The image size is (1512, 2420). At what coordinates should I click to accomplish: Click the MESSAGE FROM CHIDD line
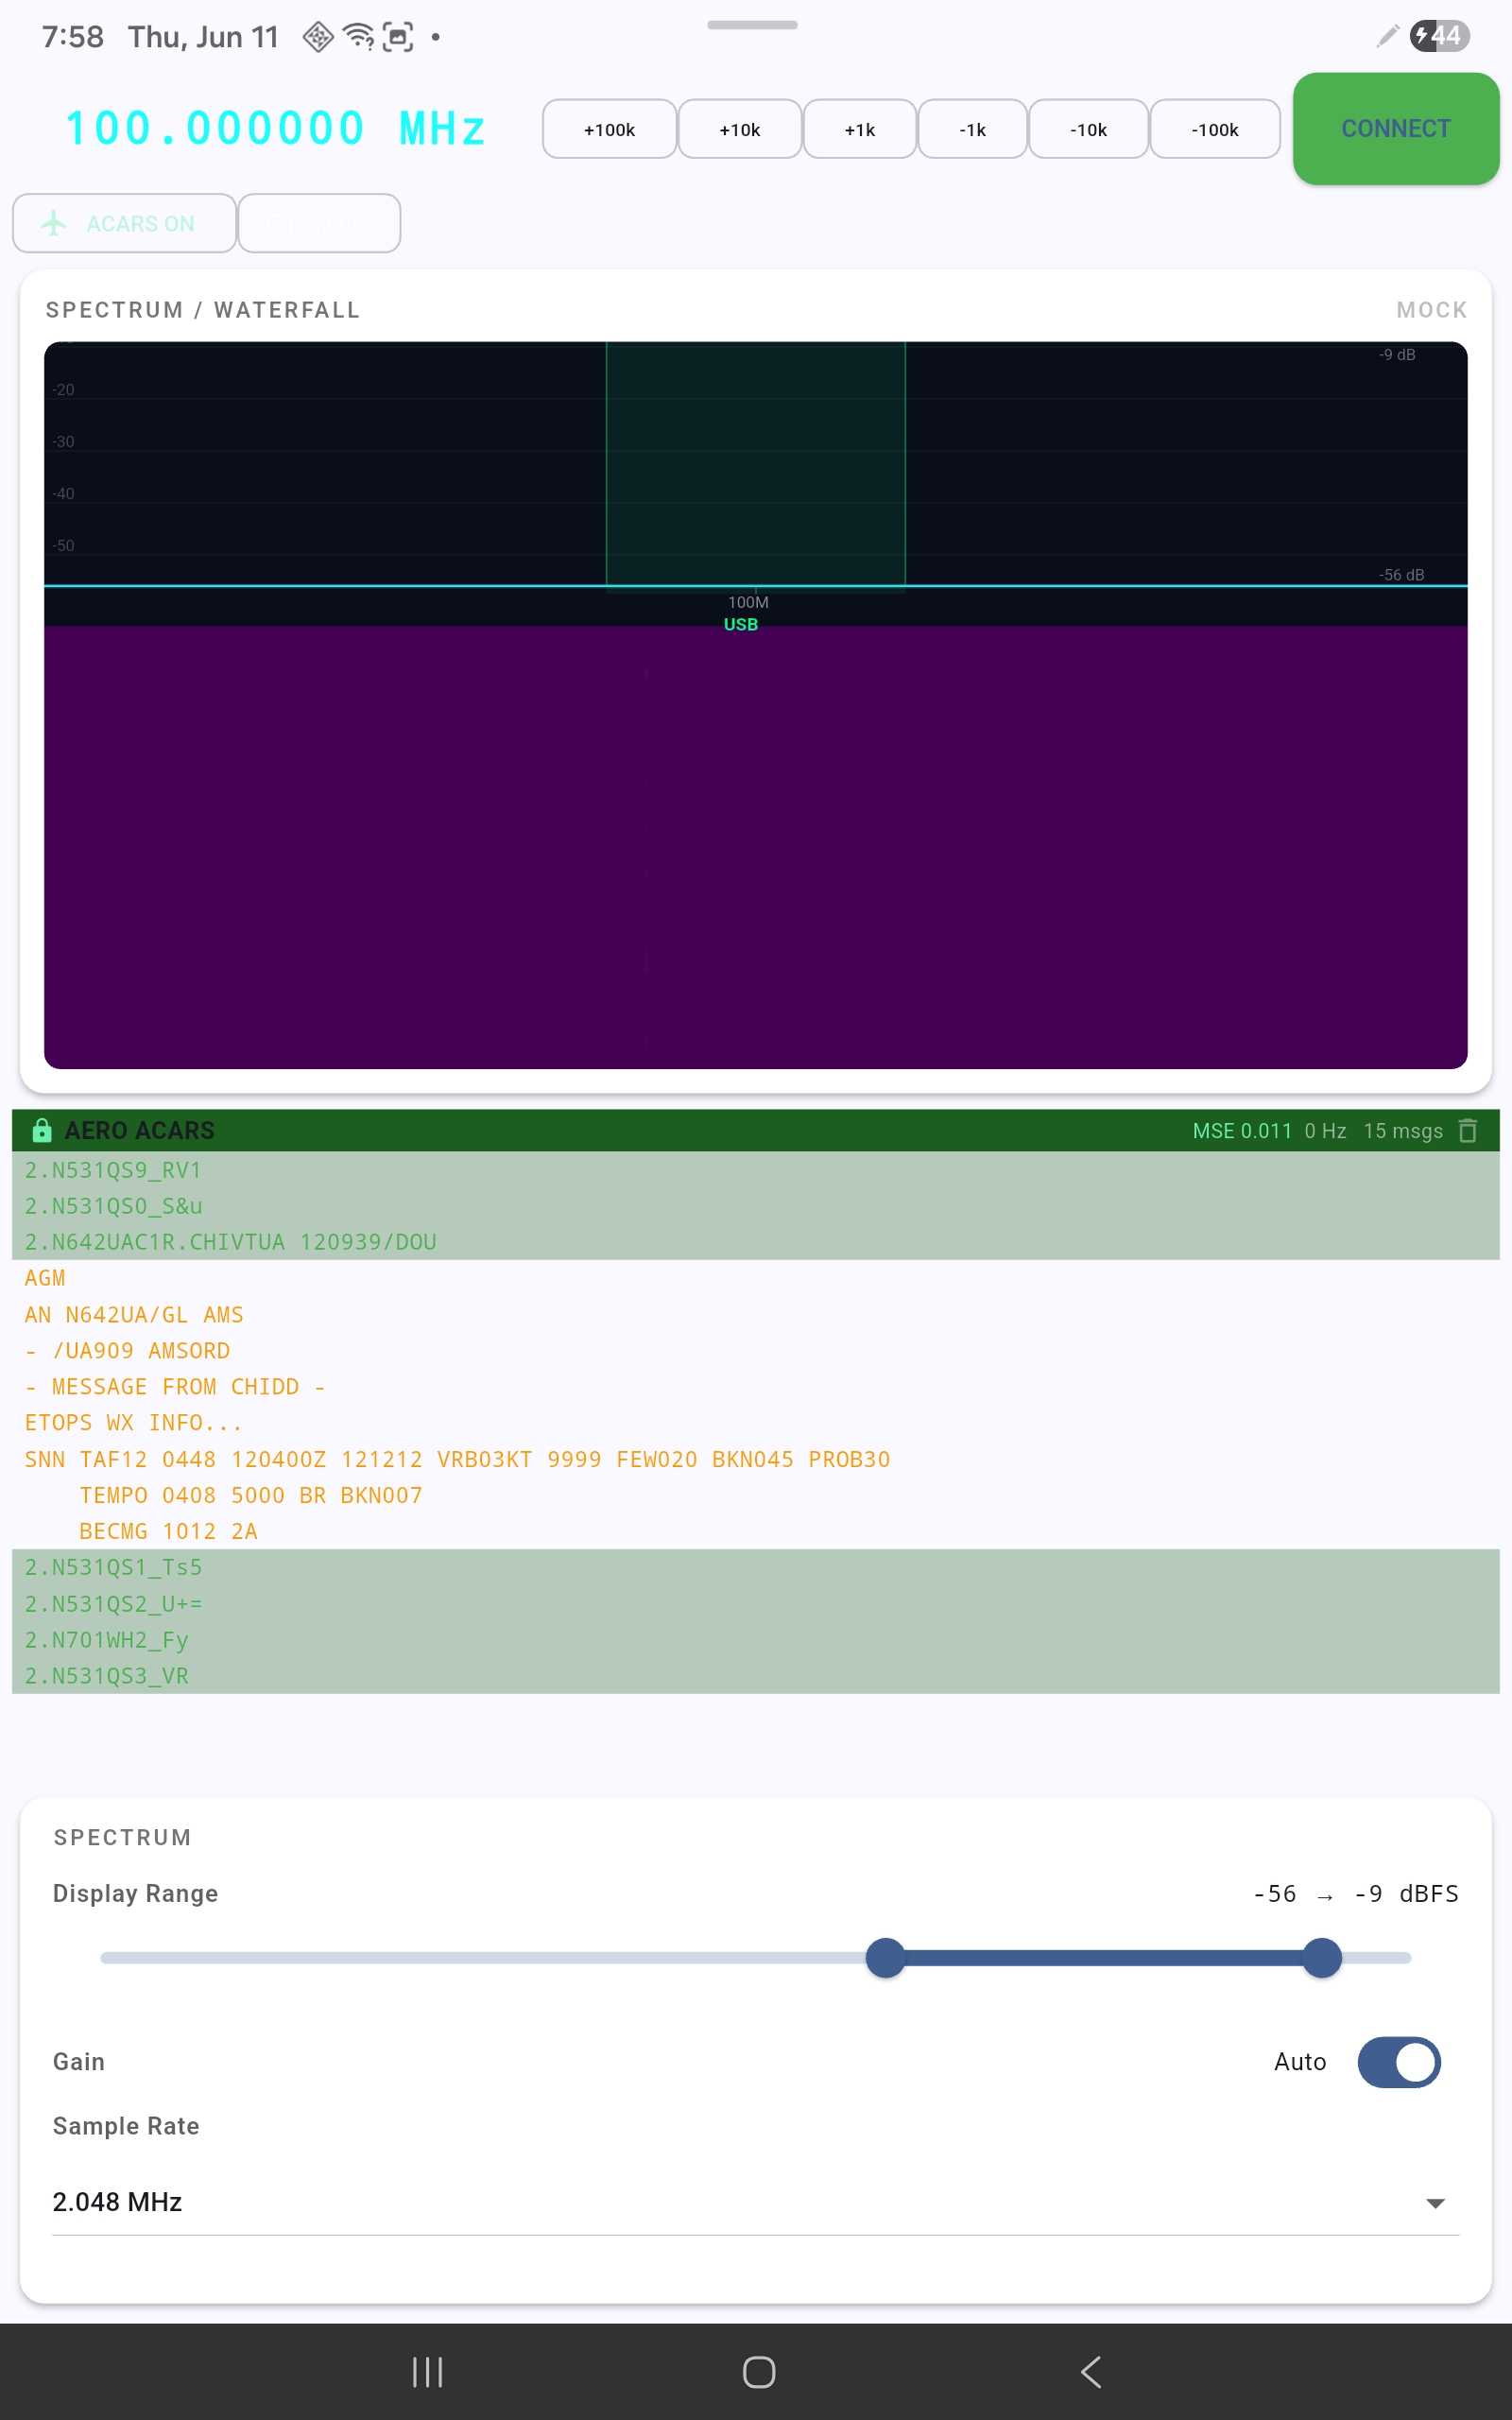click(175, 1386)
